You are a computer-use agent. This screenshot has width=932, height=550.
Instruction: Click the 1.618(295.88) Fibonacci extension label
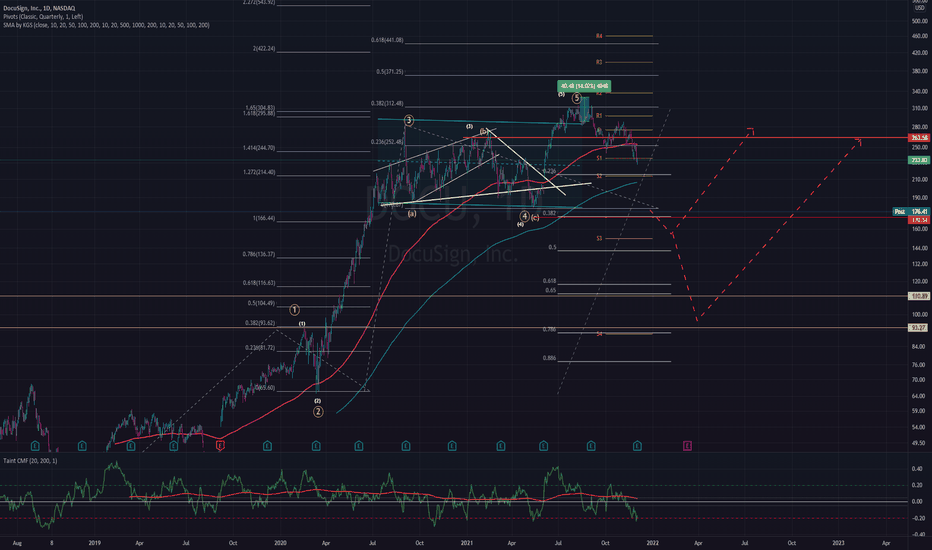[x=260, y=113]
